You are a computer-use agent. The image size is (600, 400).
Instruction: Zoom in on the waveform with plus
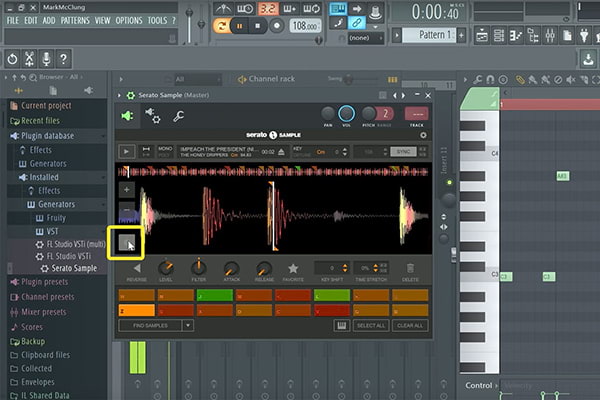[127, 190]
